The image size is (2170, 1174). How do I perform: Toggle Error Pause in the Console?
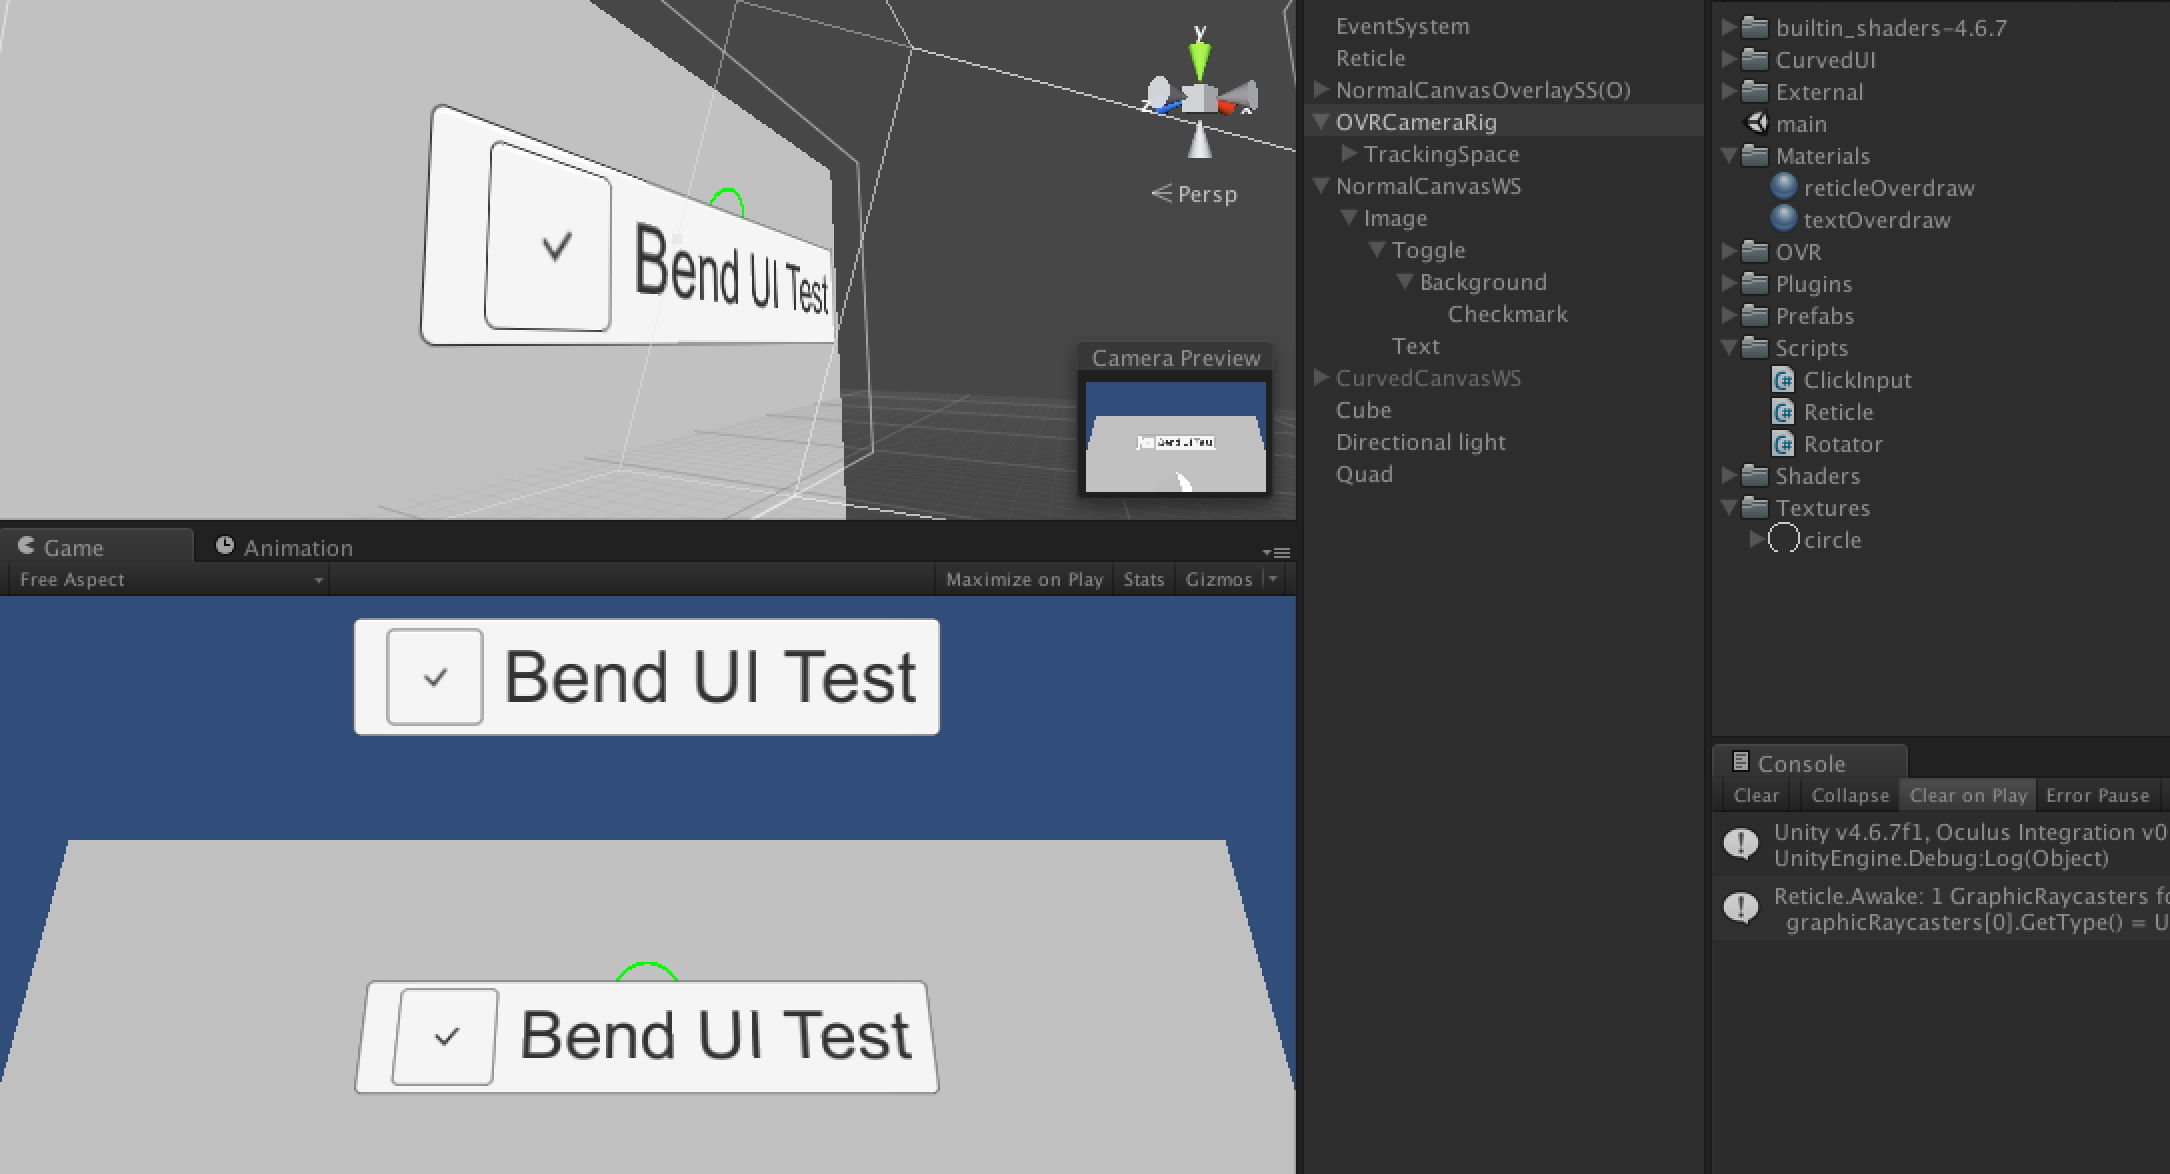click(2097, 795)
